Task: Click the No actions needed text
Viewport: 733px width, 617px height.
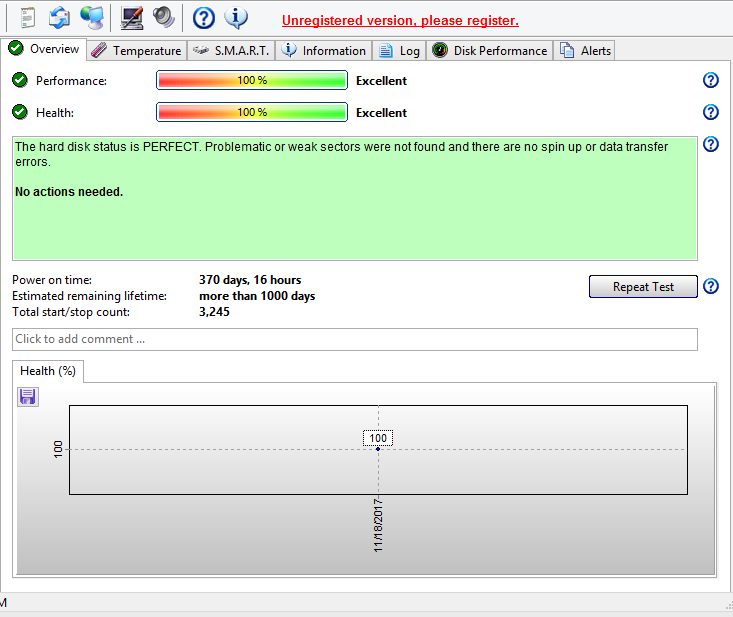Action: tap(69, 192)
